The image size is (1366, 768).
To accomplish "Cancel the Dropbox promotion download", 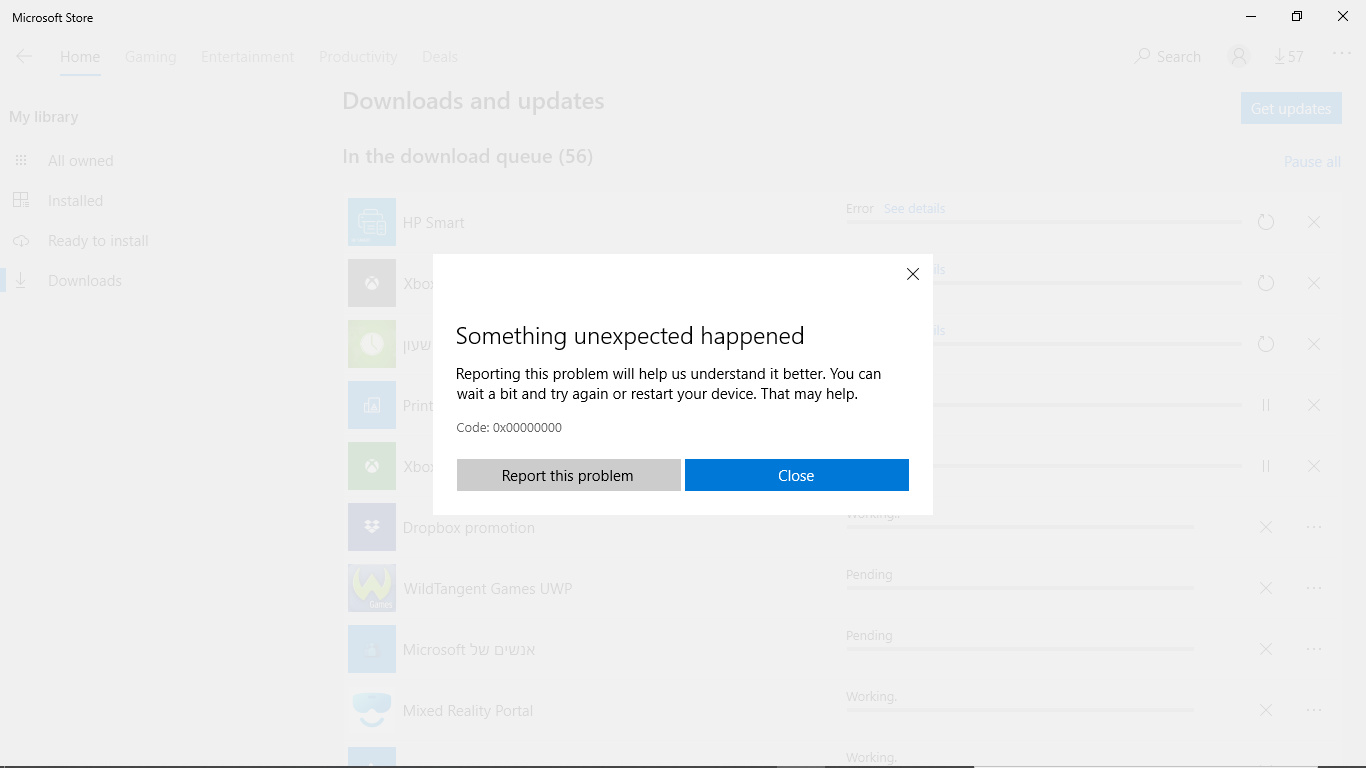I will point(1266,527).
